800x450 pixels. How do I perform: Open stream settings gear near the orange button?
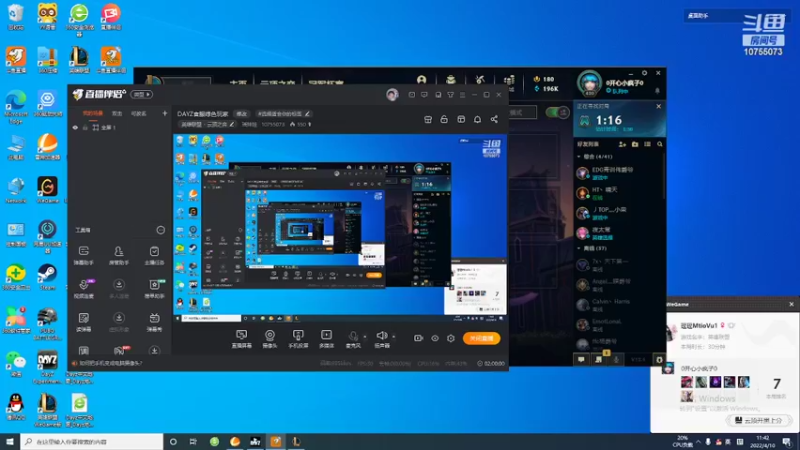point(451,338)
